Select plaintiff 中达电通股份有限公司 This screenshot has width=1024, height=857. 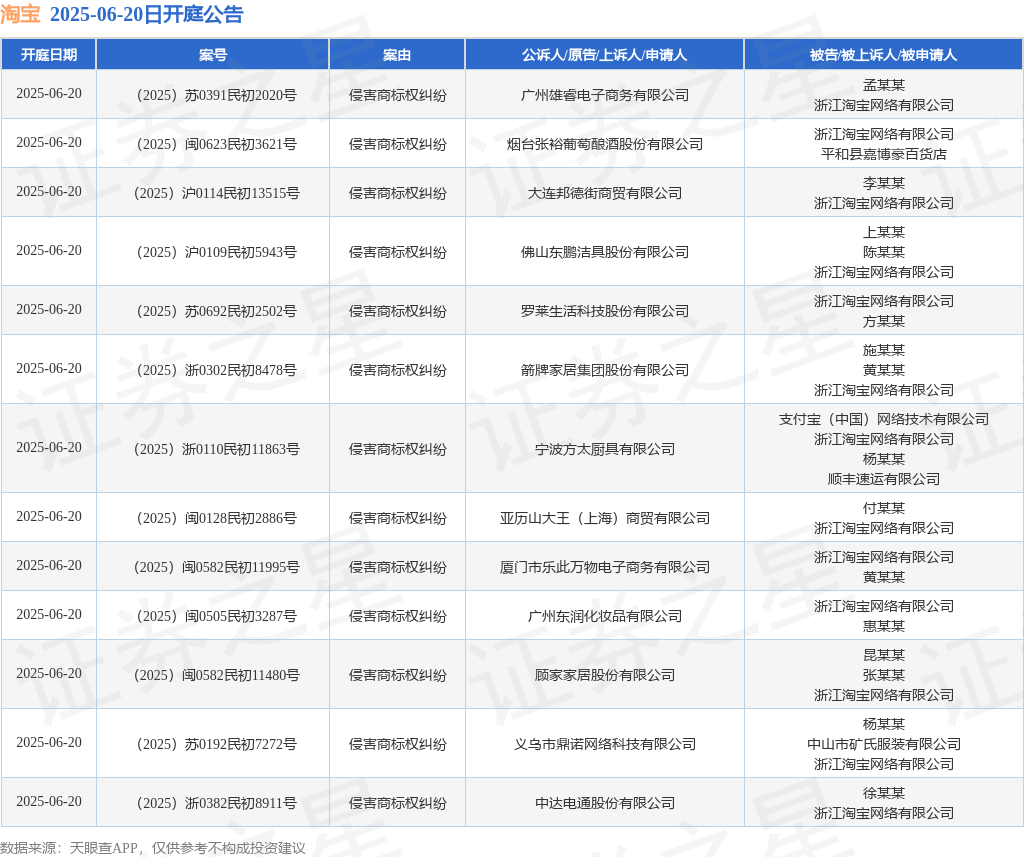pos(603,802)
